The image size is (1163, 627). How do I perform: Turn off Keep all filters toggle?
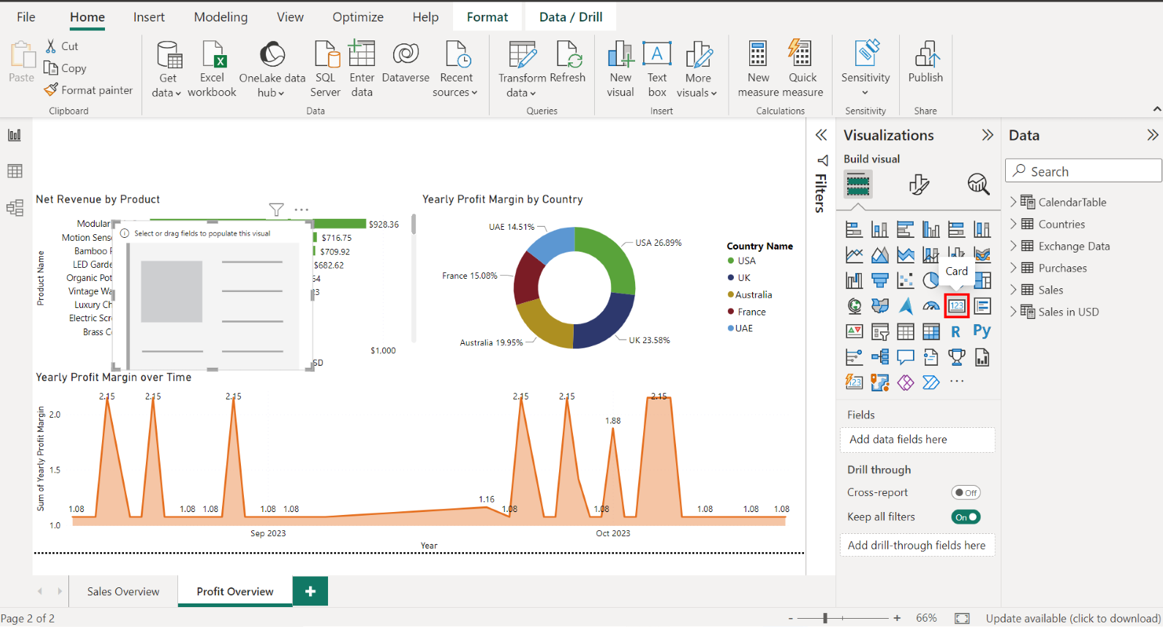(x=965, y=517)
